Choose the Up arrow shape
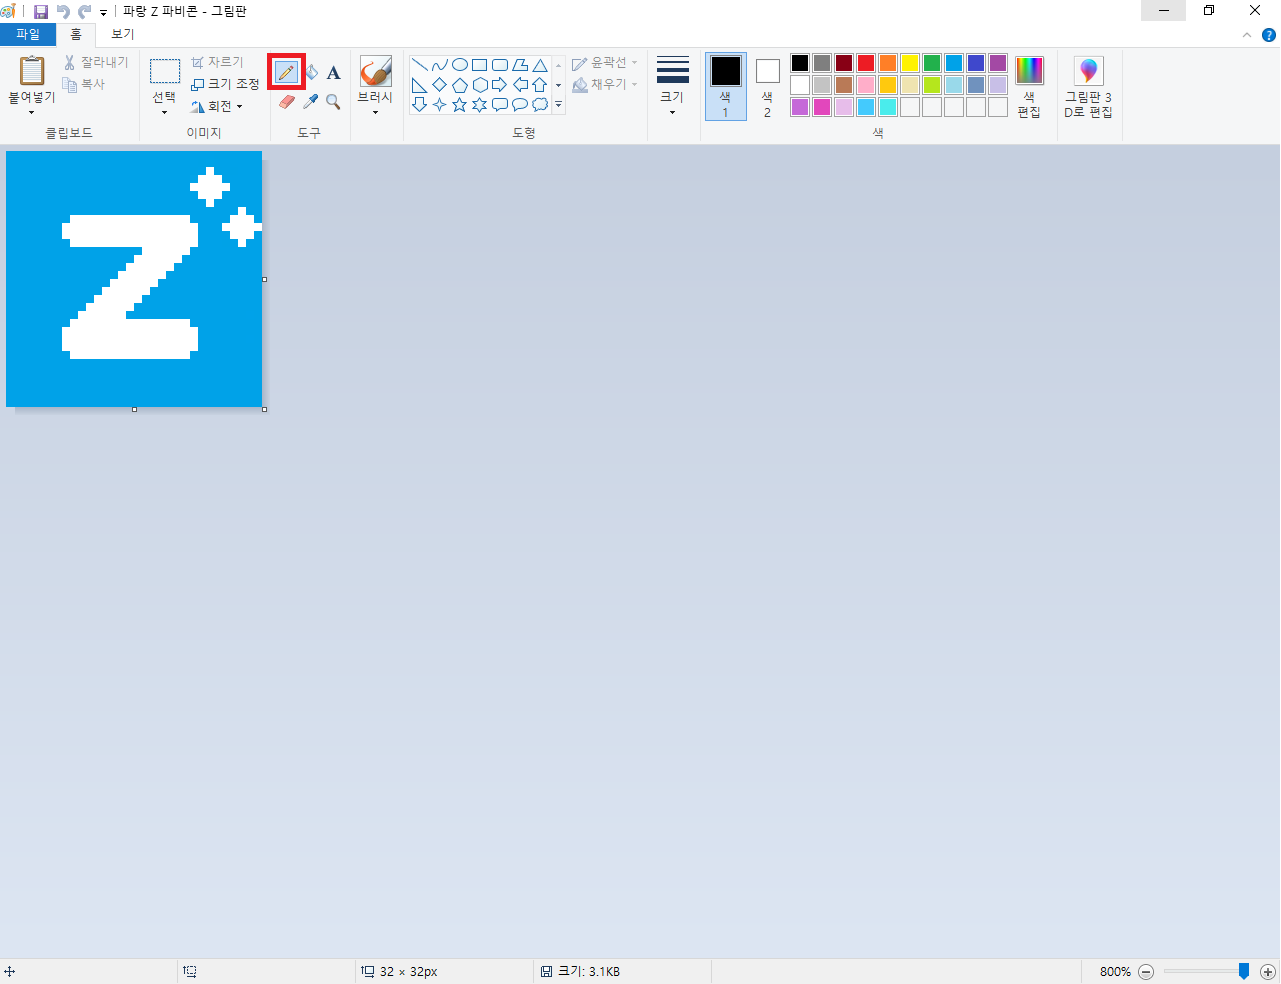The image size is (1281, 984). (x=540, y=85)
